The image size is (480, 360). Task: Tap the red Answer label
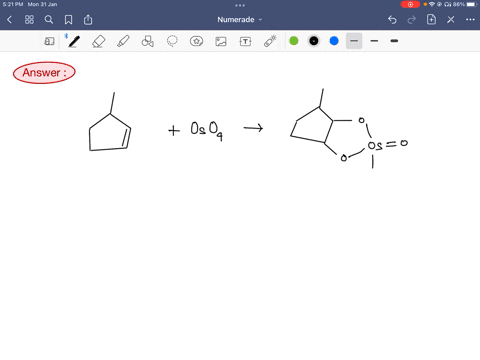[44, 72]
